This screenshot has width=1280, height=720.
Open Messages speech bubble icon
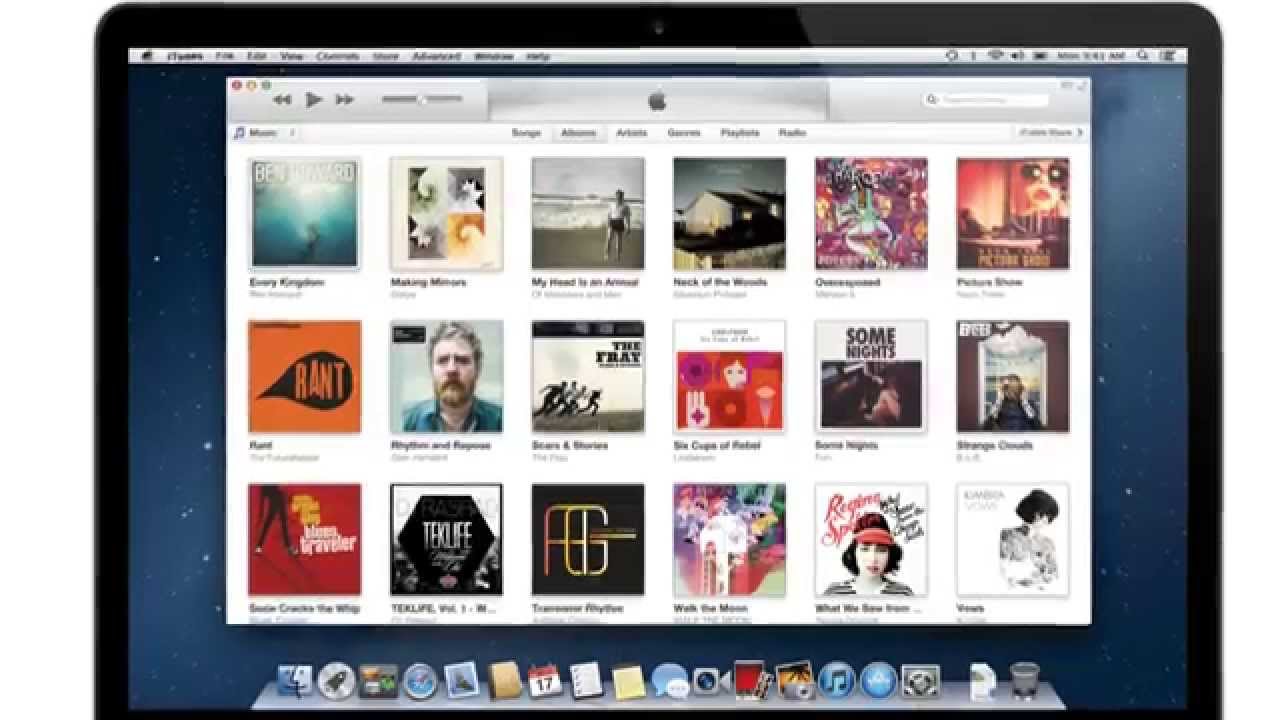pyautogui.click(x=669, y=681)
